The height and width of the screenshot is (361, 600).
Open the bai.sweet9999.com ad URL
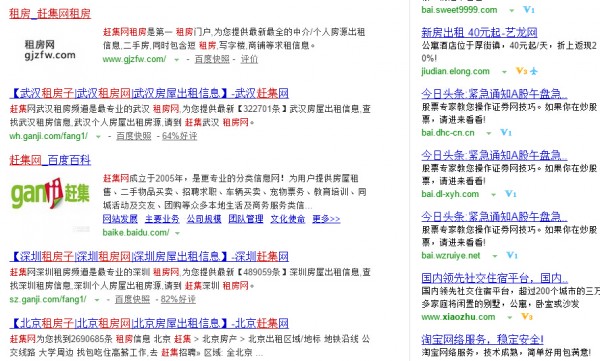coord(459,10)
